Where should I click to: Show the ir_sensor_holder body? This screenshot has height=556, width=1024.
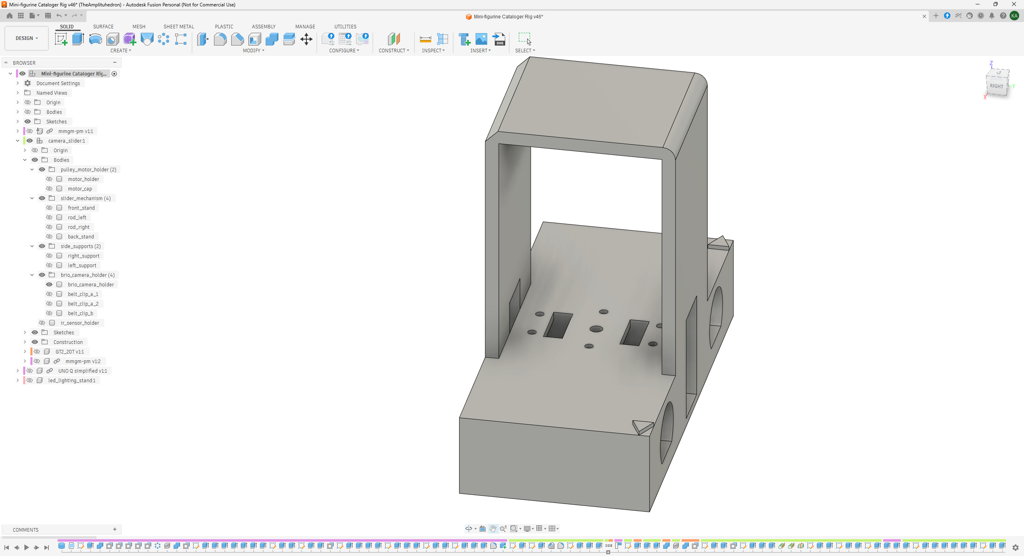tap(42, 323)
